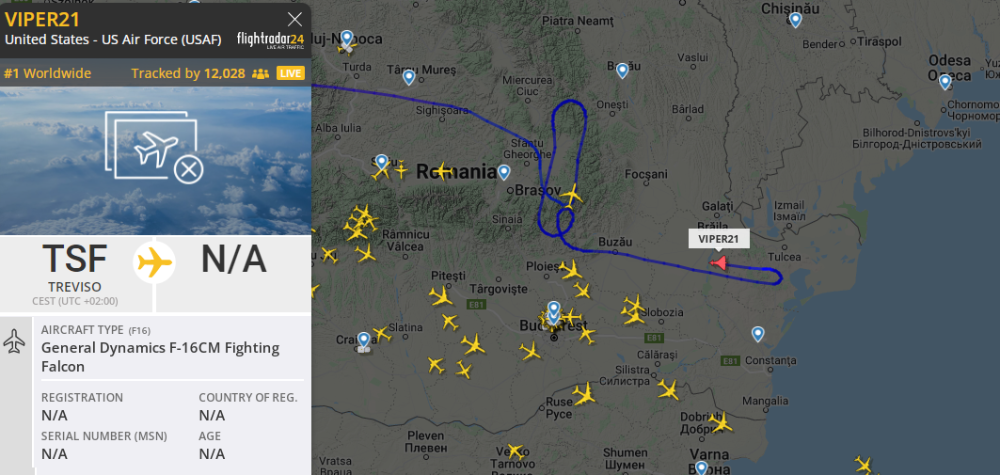Click the airport pin near Bacău
This screenshot has height=475, width=1000.
[x=622, y=71]
